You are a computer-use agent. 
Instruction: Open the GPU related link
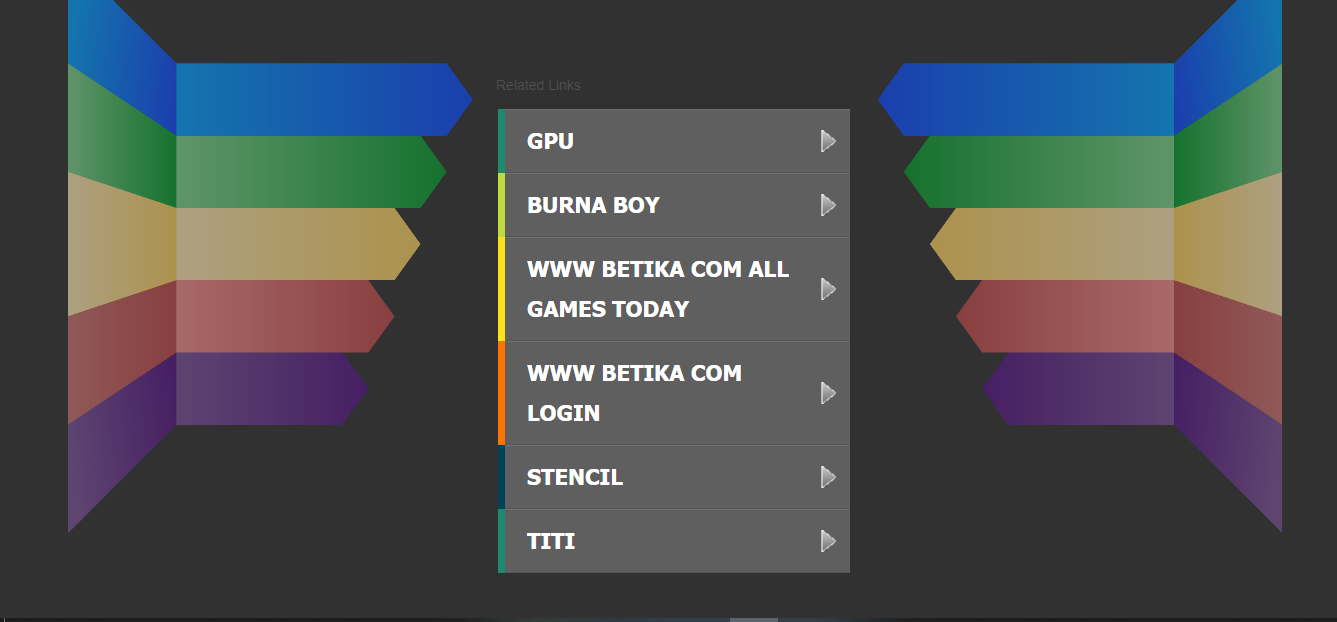pos(673,141)
